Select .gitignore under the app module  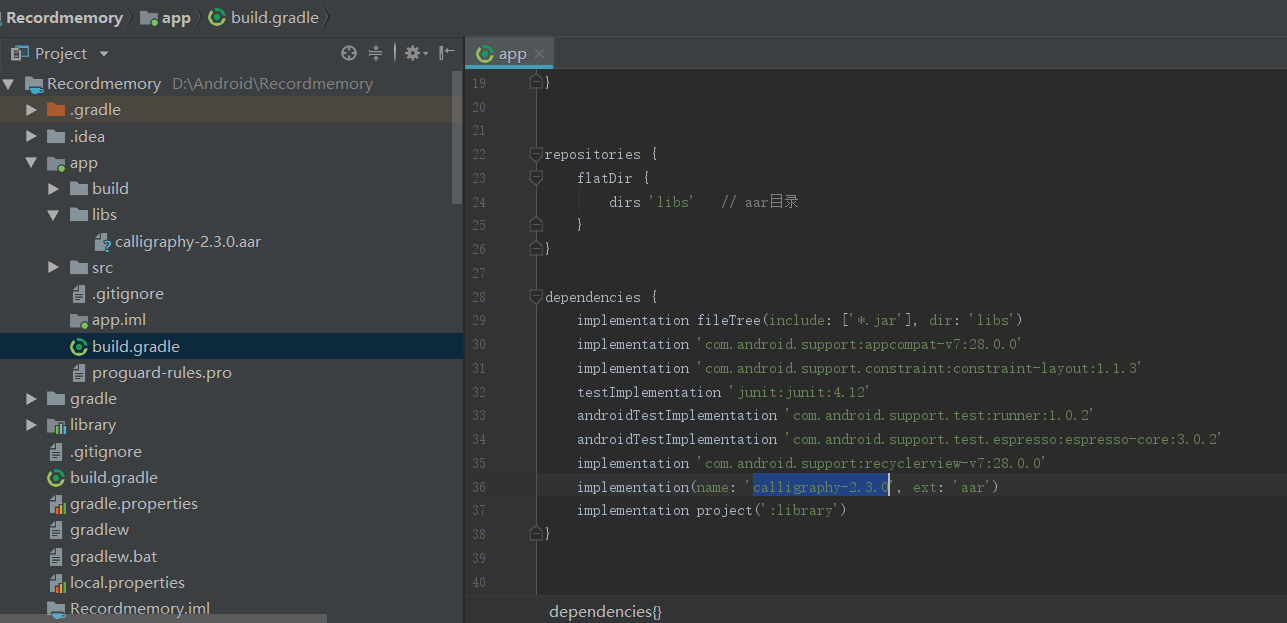point(128,294)
